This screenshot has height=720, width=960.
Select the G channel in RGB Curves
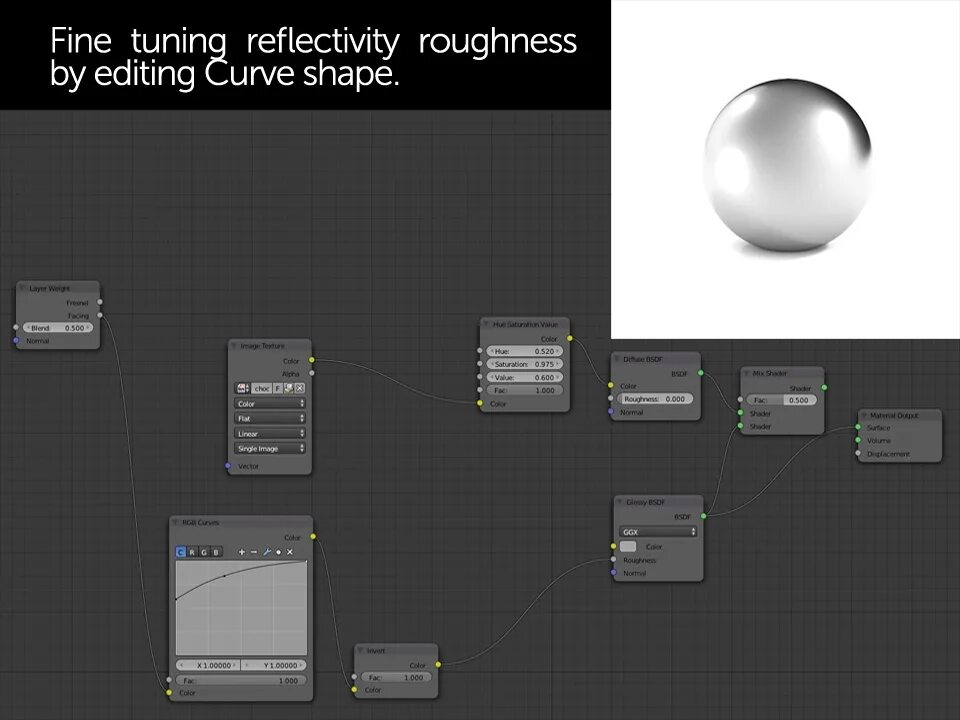coord(204,552)
